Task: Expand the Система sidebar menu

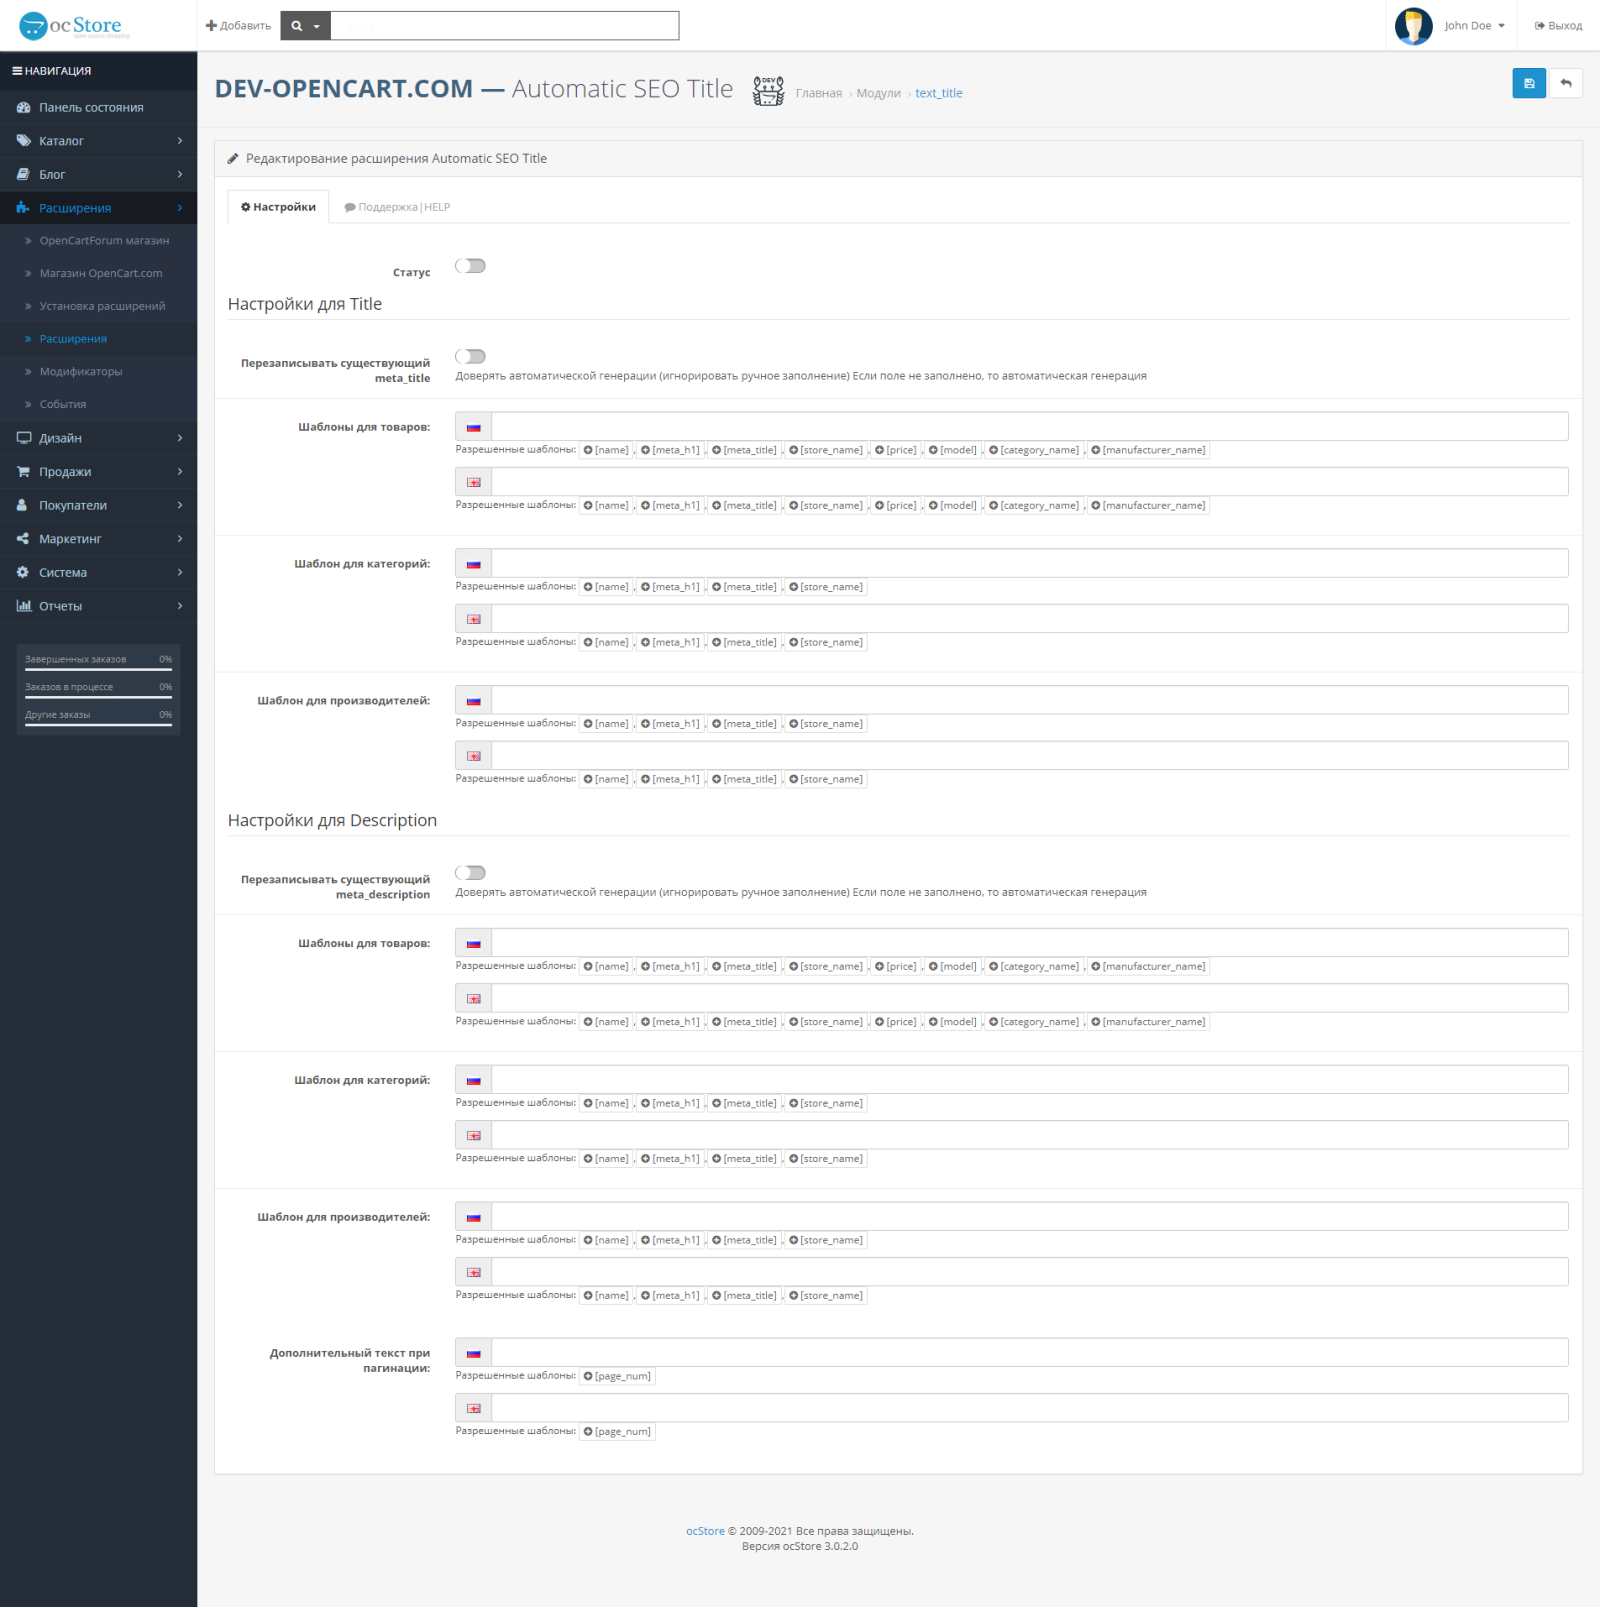Action: click(98, 573)
